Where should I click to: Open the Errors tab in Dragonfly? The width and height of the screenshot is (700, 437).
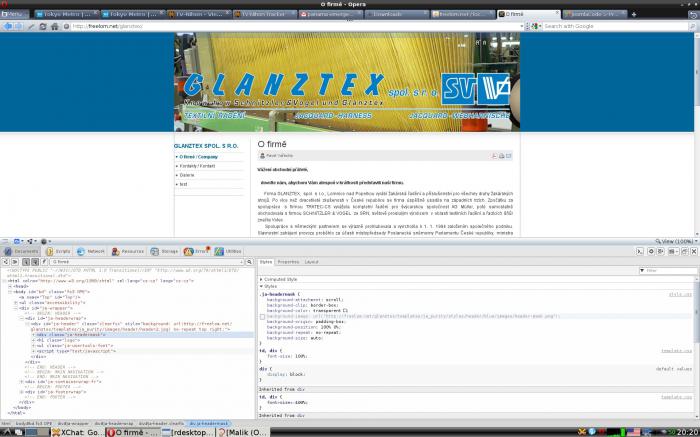pyautogui.click(x=196, y=251)
